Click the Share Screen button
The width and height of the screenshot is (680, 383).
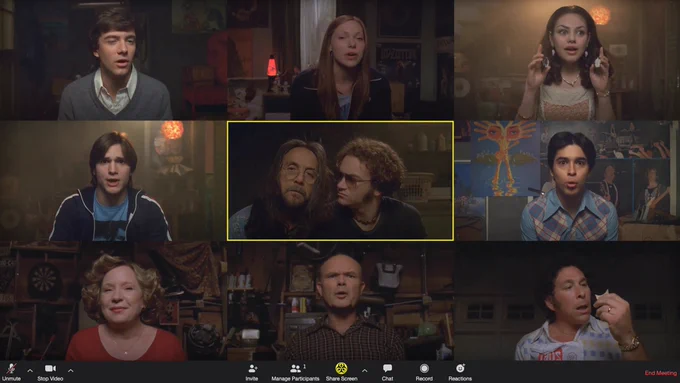point(342,372)
